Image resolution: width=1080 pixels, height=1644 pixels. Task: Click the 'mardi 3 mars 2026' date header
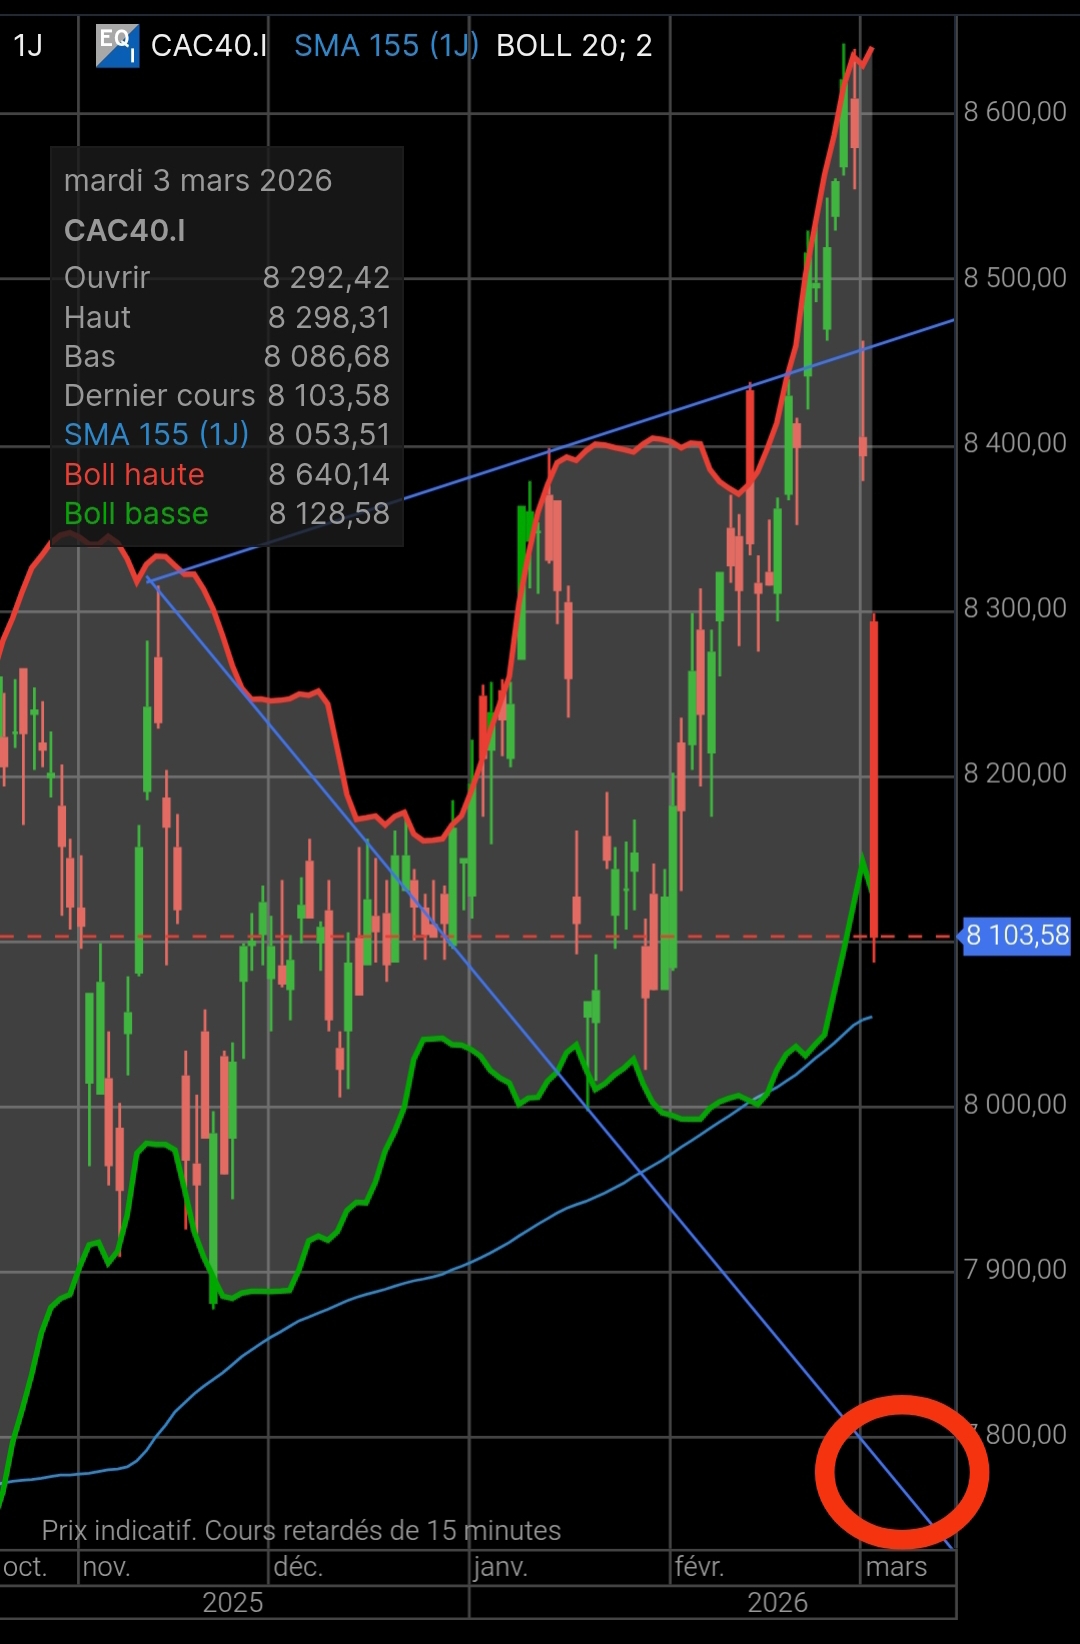click(x=198, y=181)
